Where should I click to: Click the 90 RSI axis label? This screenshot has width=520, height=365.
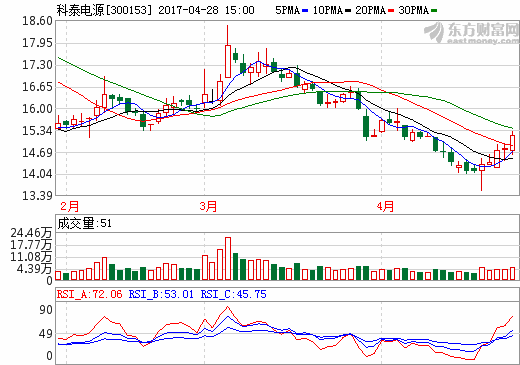(x=46, y=310)
